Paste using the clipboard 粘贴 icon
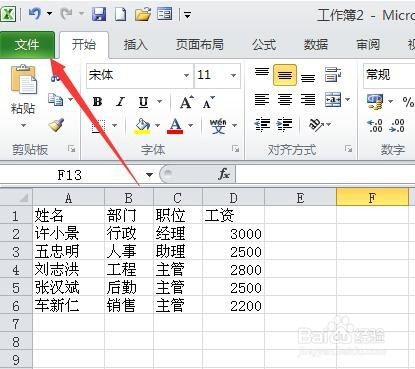The image size is (415, 369). 23,80
